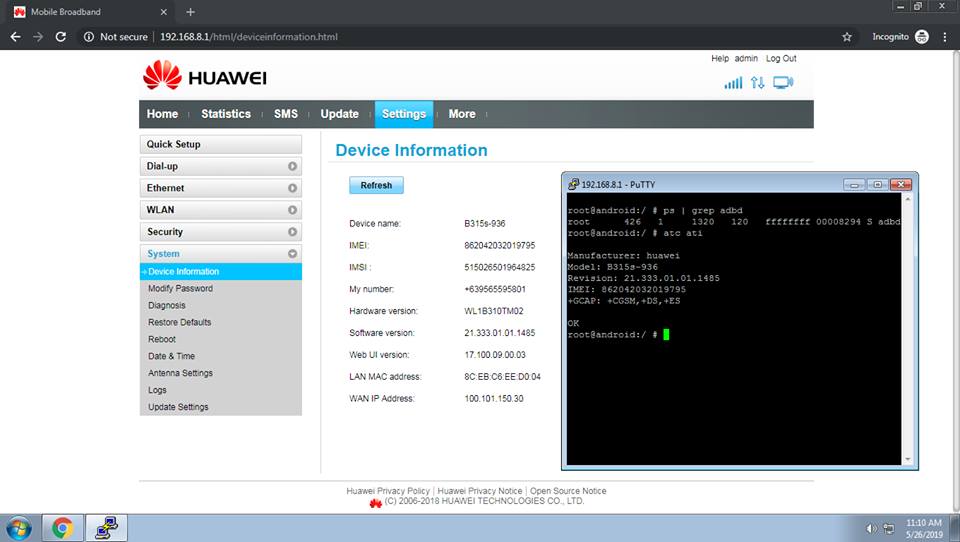Open the Quick Setup section

click(220, 144)
